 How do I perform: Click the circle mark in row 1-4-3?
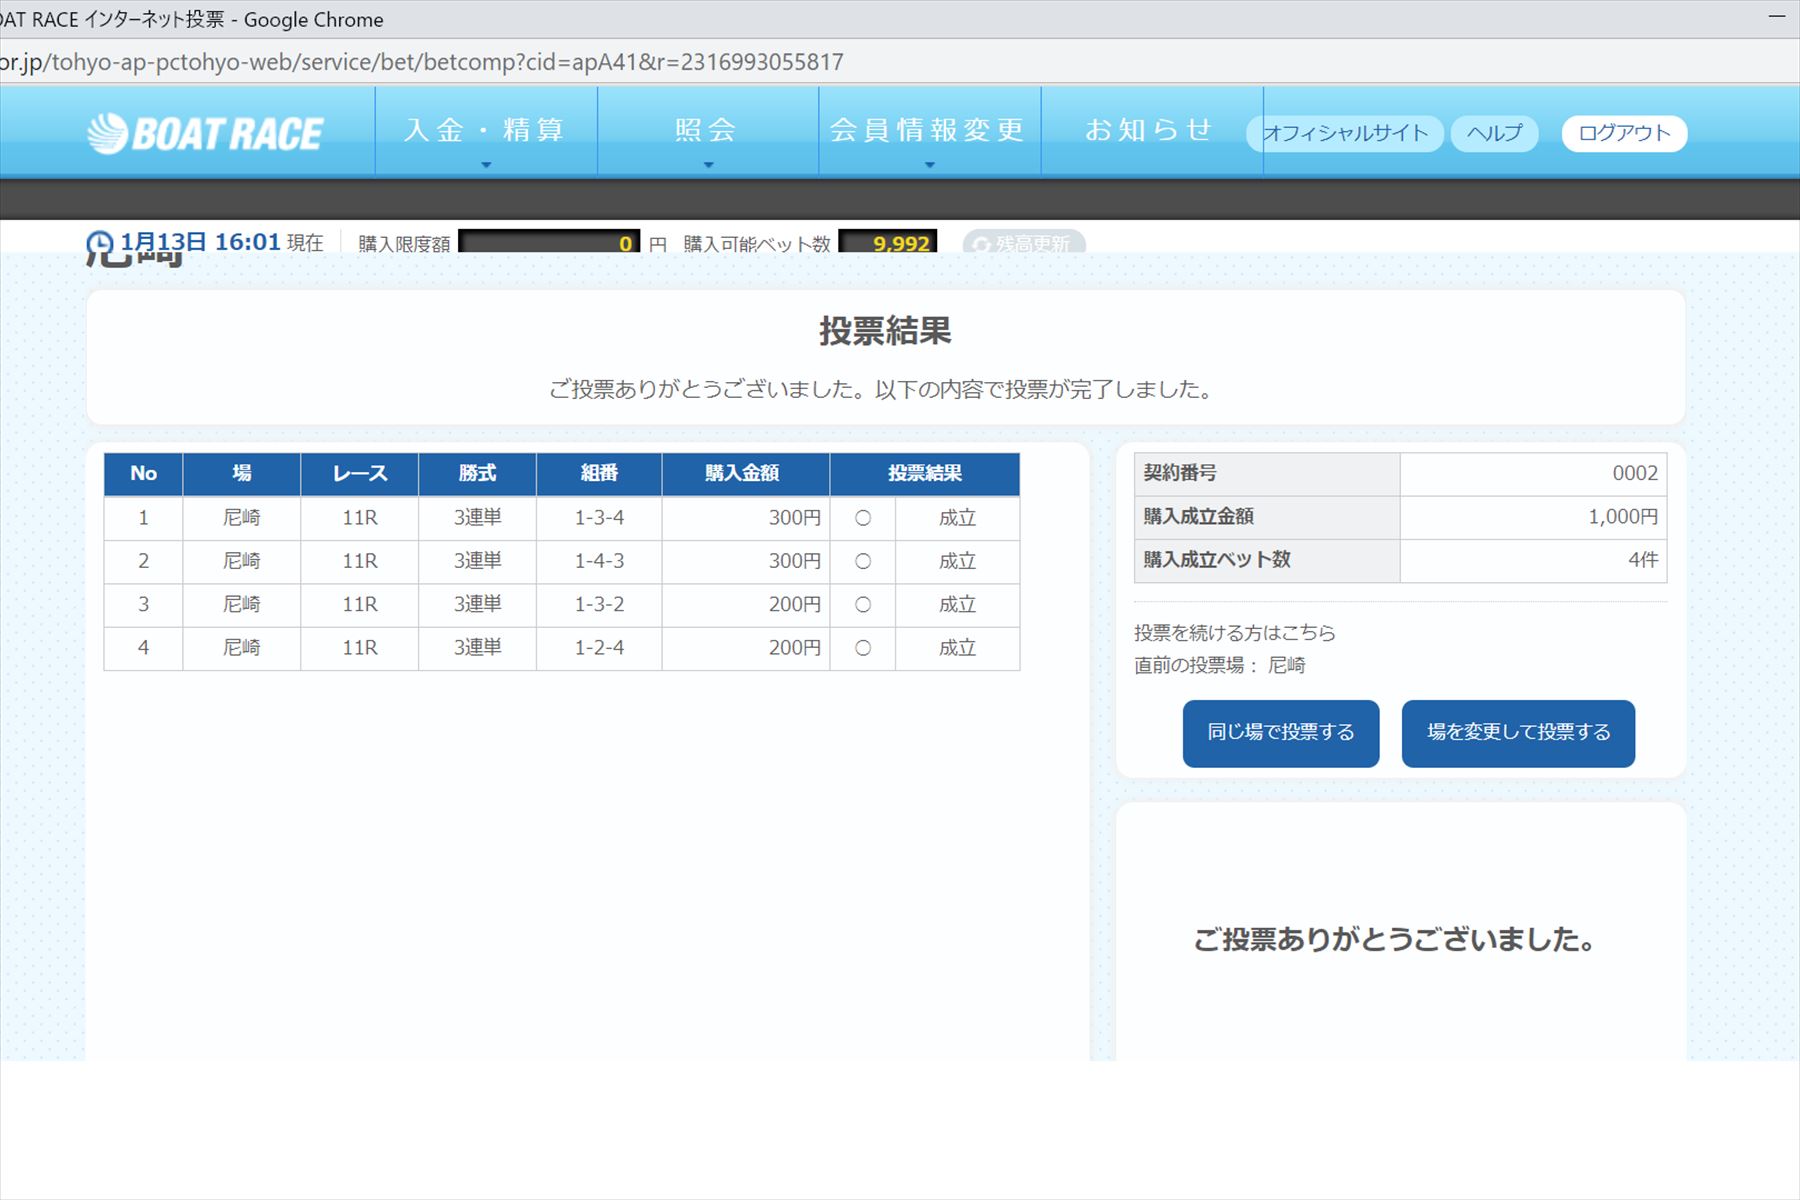click(863, 561)
